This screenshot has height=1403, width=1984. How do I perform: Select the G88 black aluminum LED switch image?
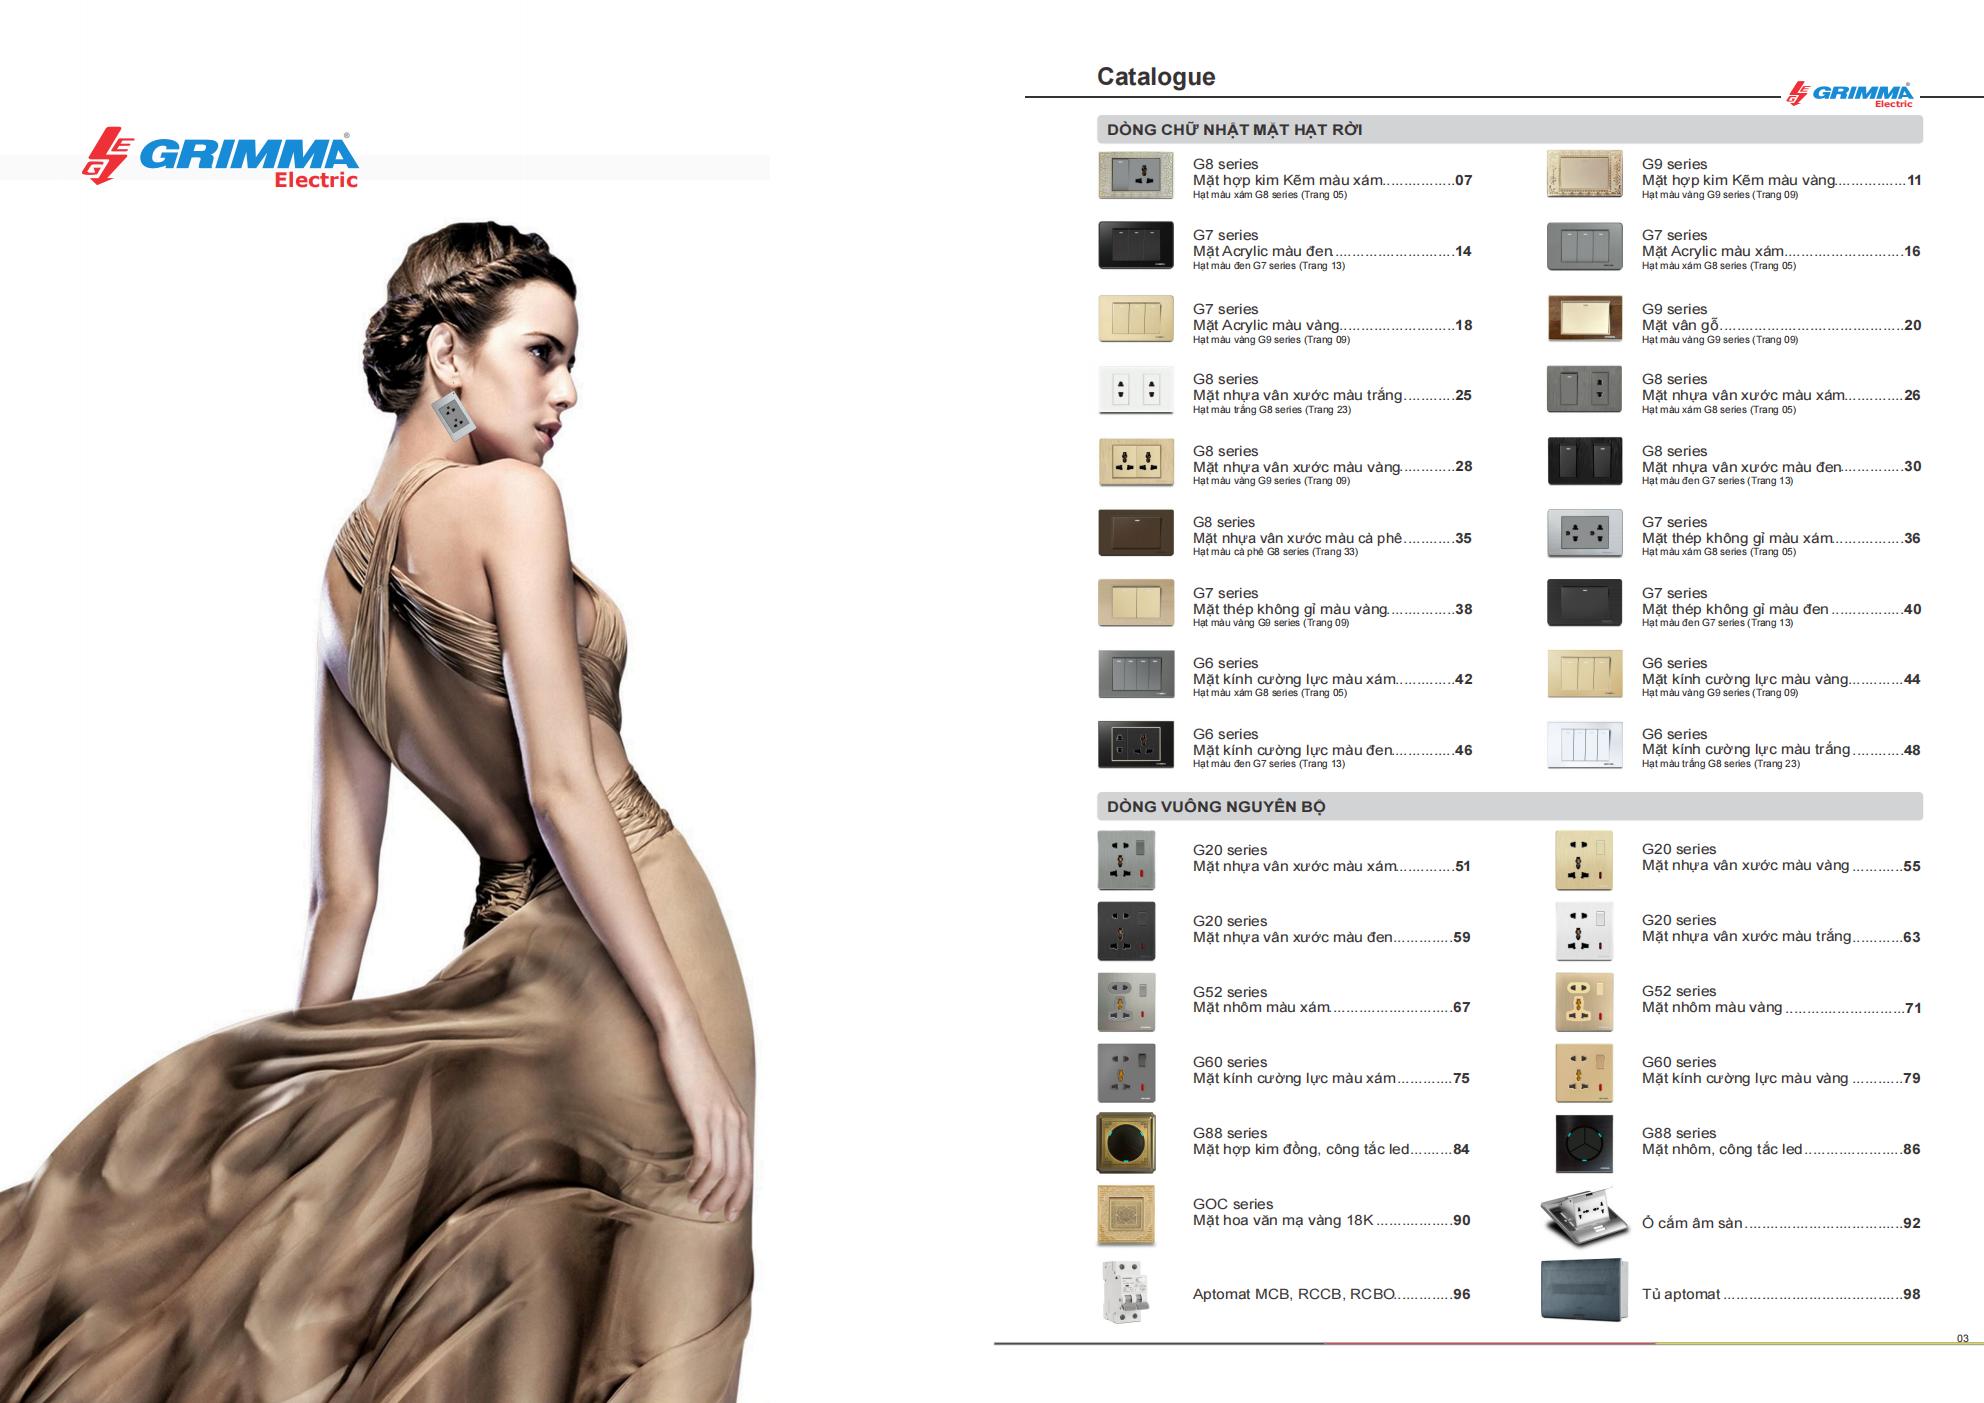(x=1584, y=1143)
